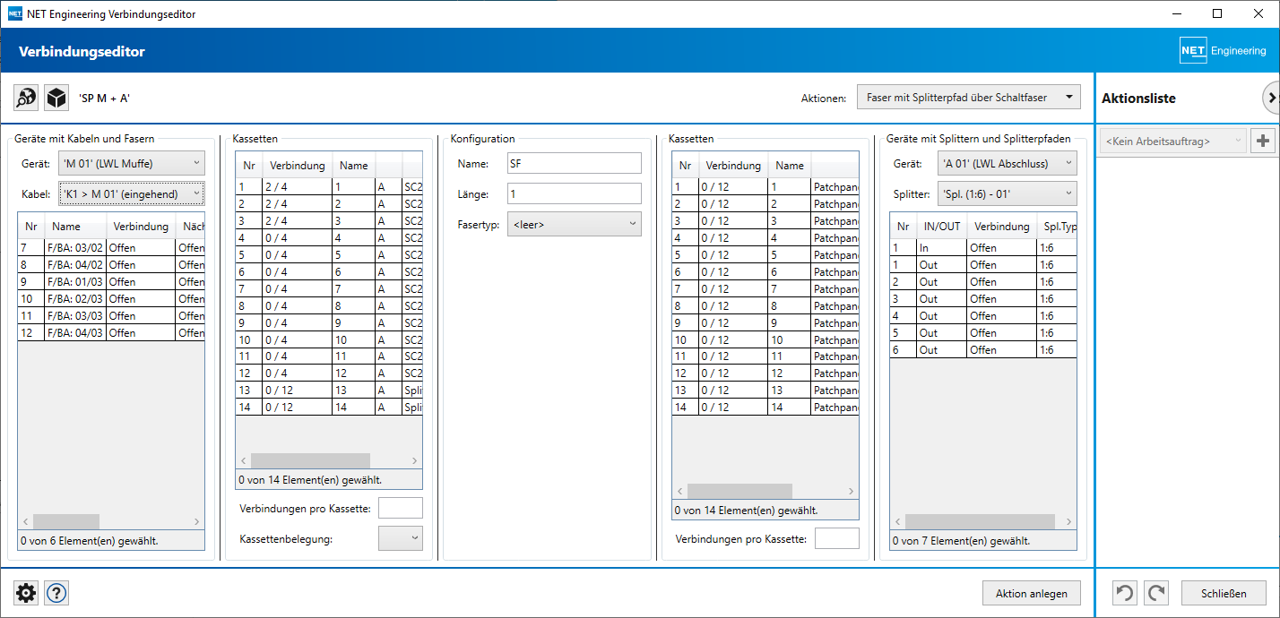Select left Kassetten row 4 with 0 / 4
1280x618 pixels.
coord(329,238)
